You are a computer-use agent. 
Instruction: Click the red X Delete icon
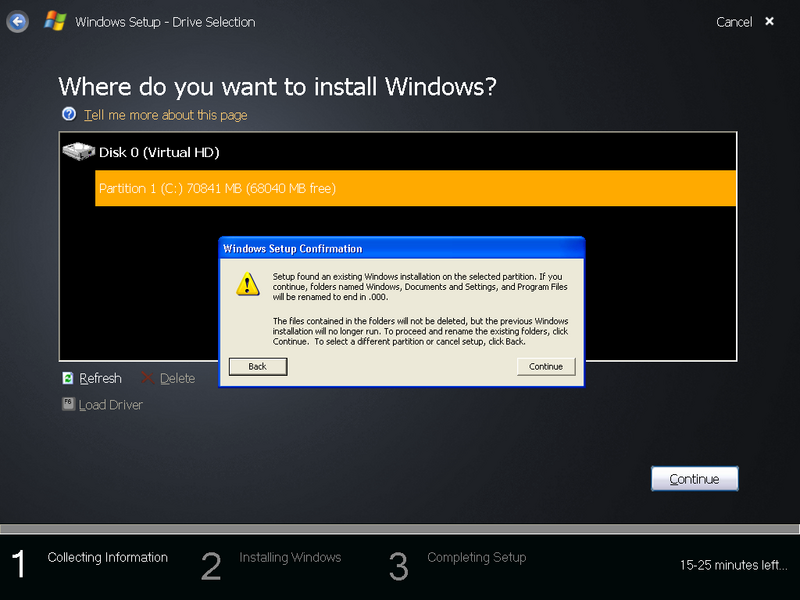point(147,378)
